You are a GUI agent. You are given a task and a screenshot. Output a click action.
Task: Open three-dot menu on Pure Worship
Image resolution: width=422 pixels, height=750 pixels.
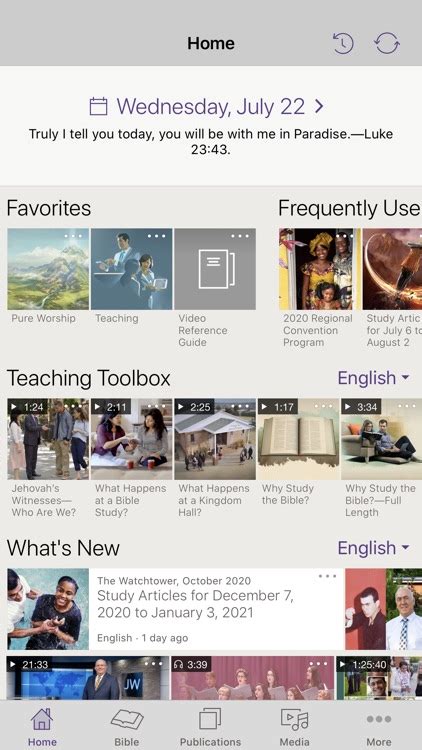pyautogui.click(x=73, y=236)
